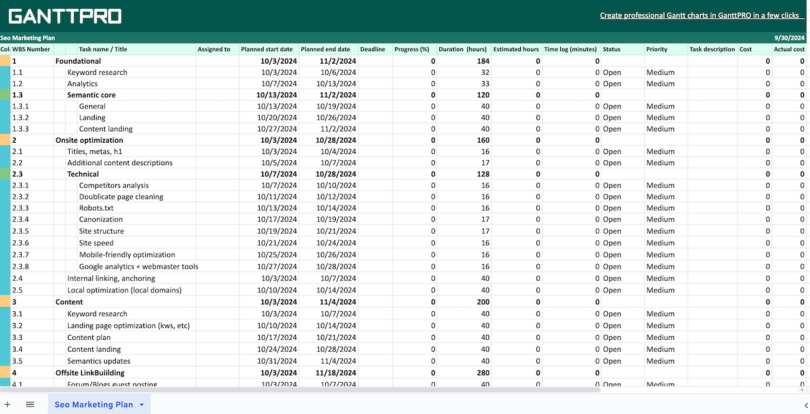Screen dimensions: 810x414
Task: Click the Seo Marketing Plan title cell
Action: click(x=30, y=37)
